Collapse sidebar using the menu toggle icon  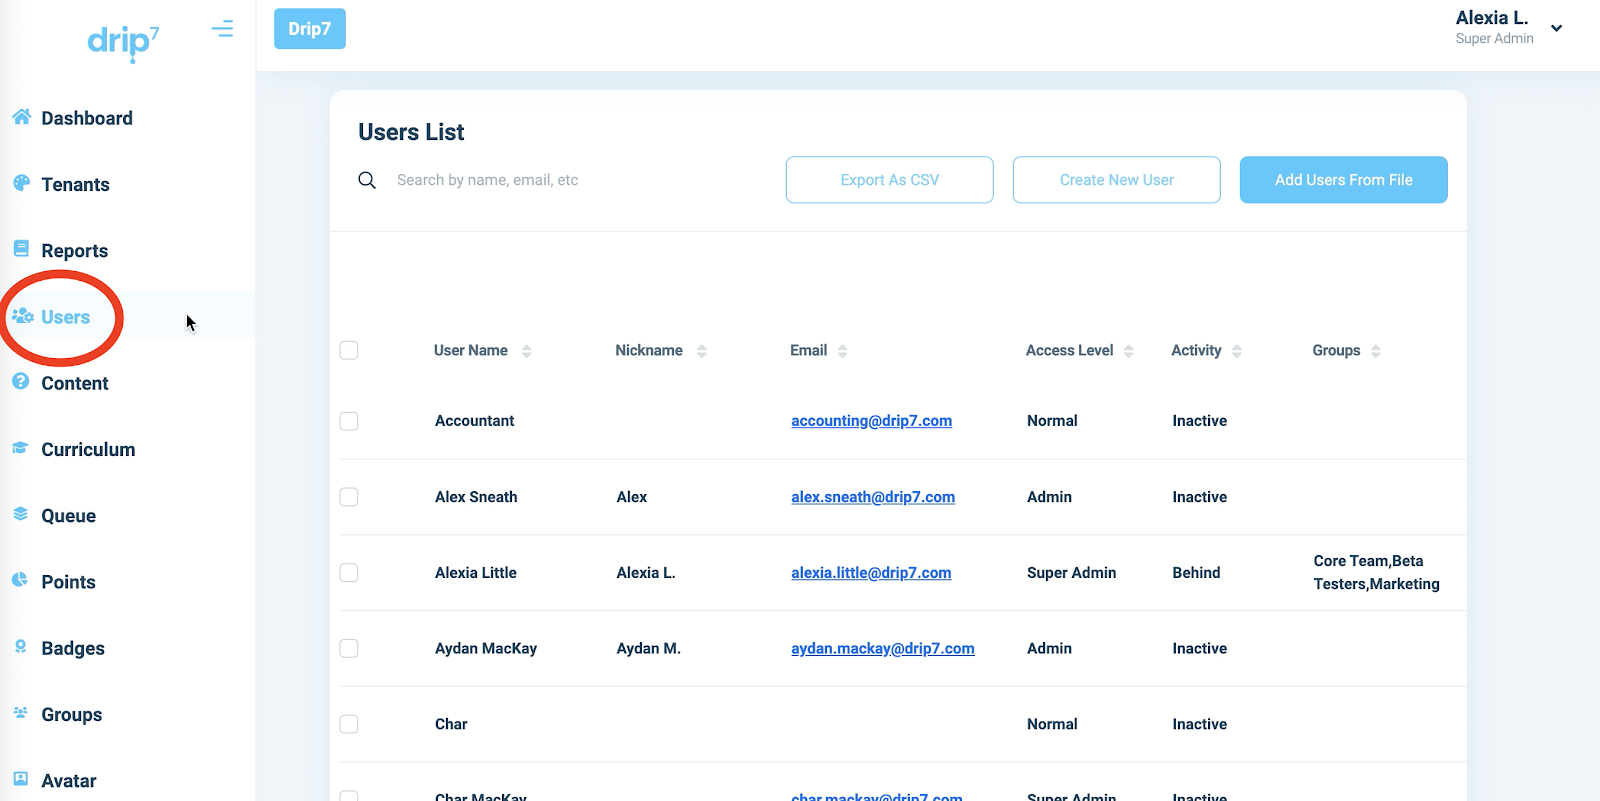coord(222,29)
